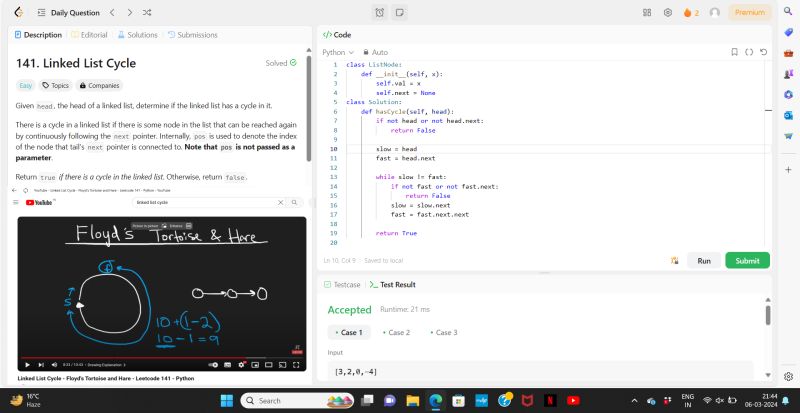Go to previous question arrow
The image size is (800, 413).
click(x=112, y=13)
